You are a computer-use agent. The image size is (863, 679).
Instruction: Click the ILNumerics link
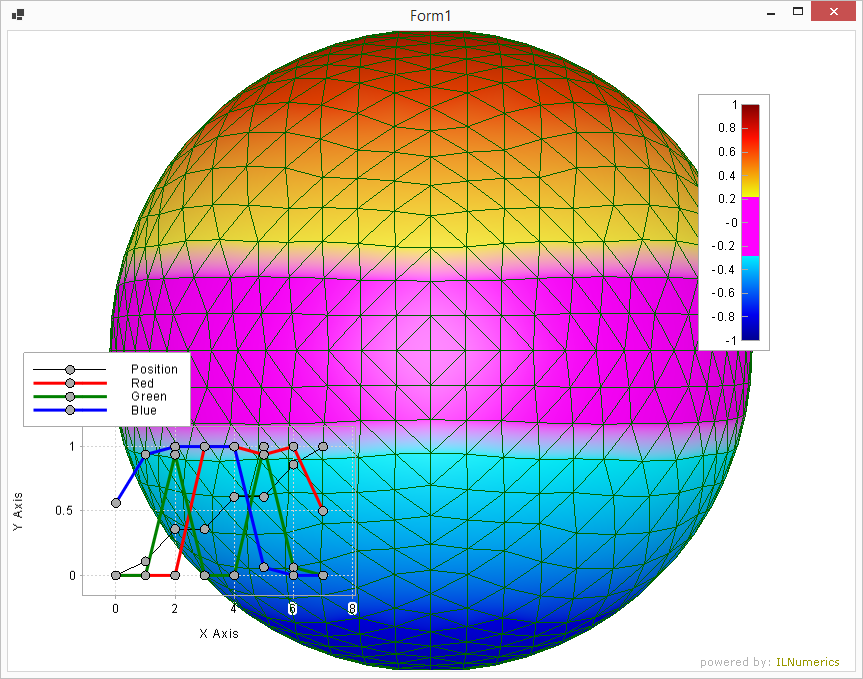point(807,662)
